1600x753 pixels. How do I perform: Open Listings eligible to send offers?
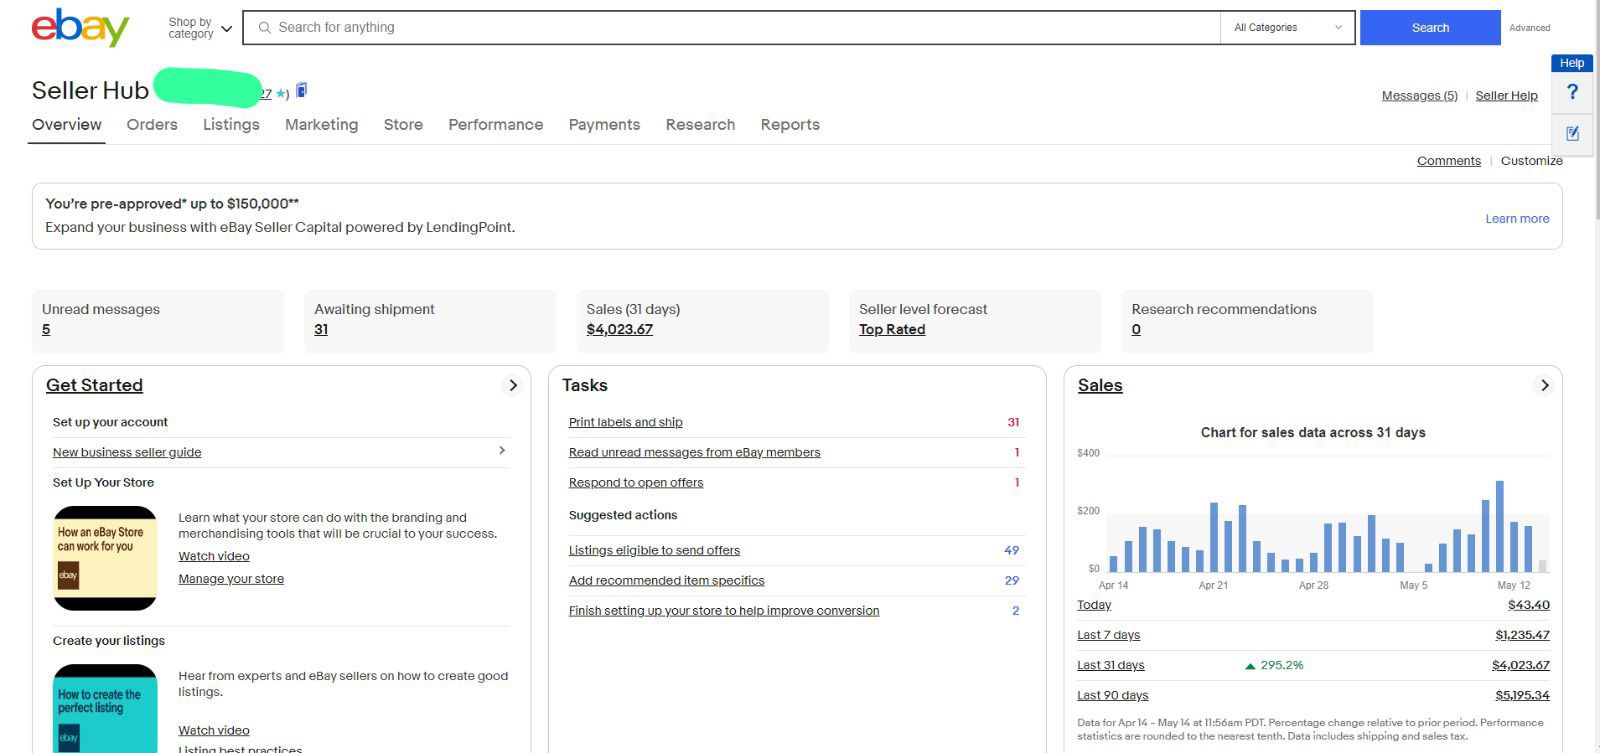654,550
